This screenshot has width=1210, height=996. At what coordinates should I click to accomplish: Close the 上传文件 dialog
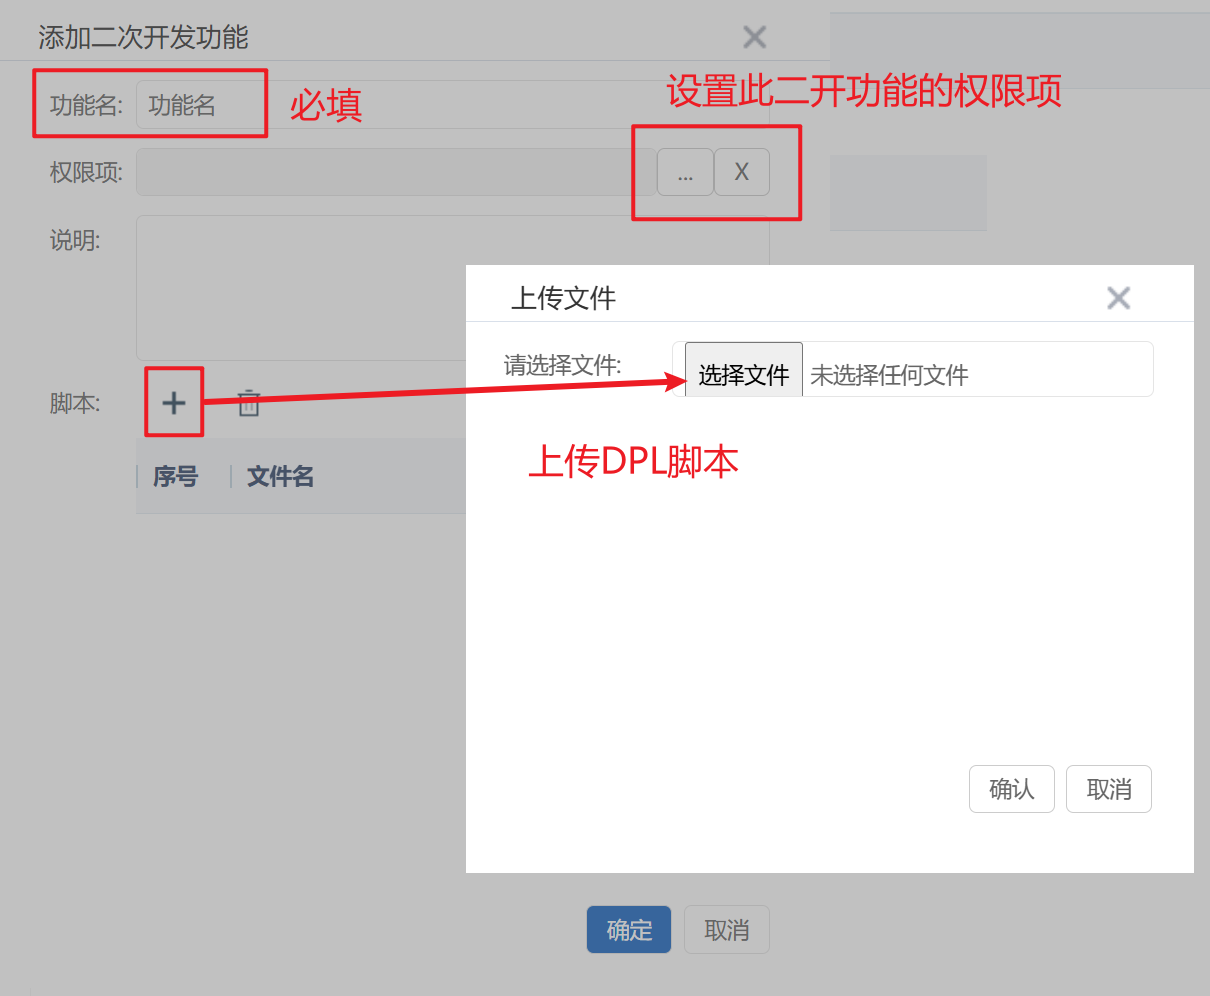(x=1118, y=298)
